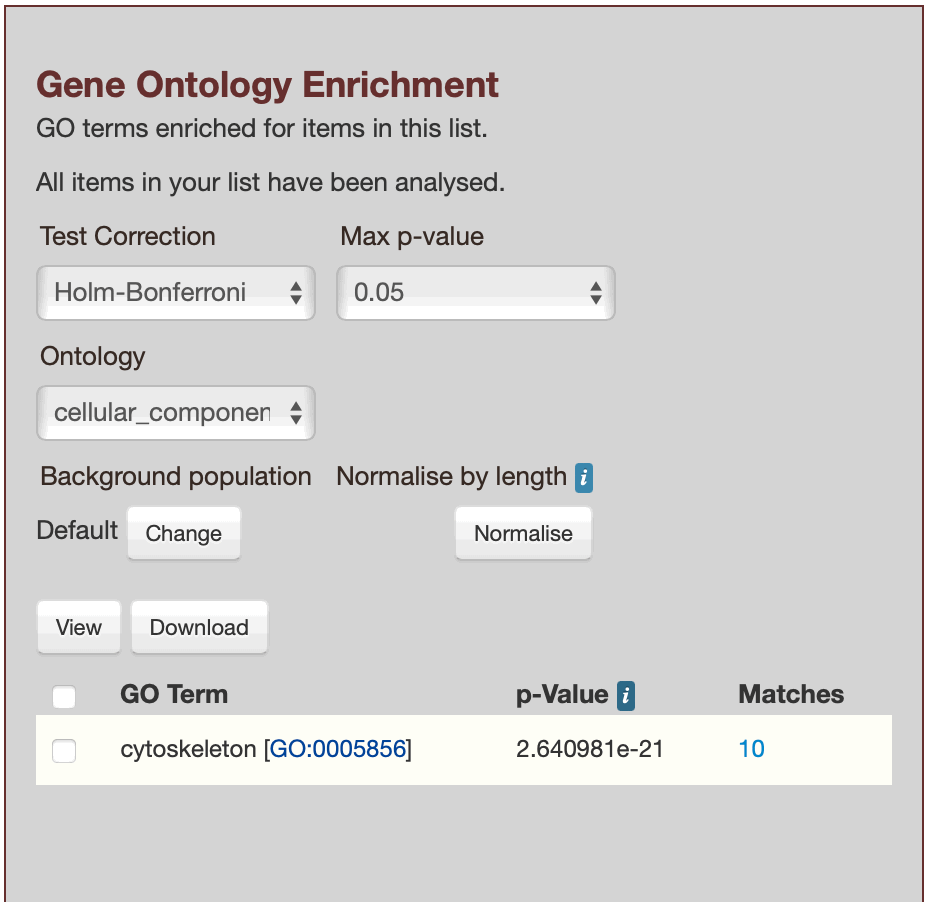Image resolution: width=930 pixels, height=902 pixels.
Task: Click the View button
Action: tap(79, 627)
